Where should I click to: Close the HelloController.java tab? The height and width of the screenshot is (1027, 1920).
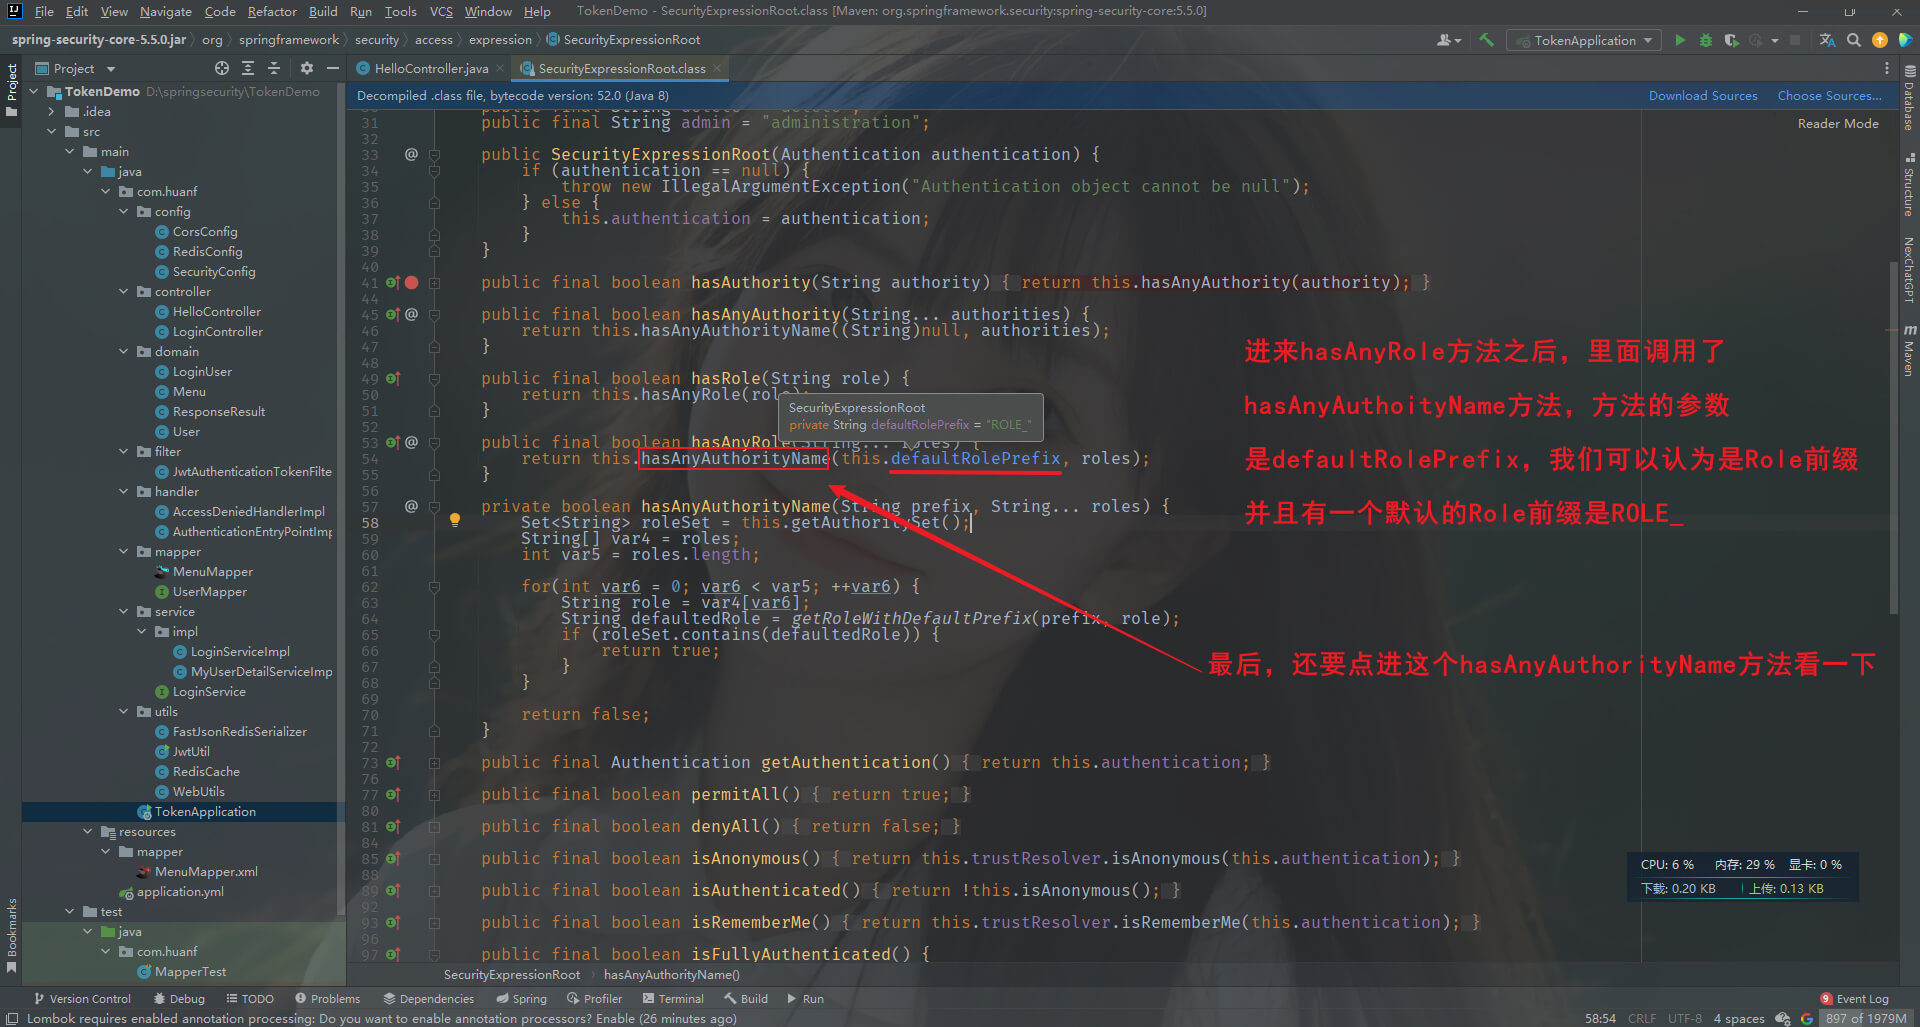pyautogui.click(x=500, y=69)
